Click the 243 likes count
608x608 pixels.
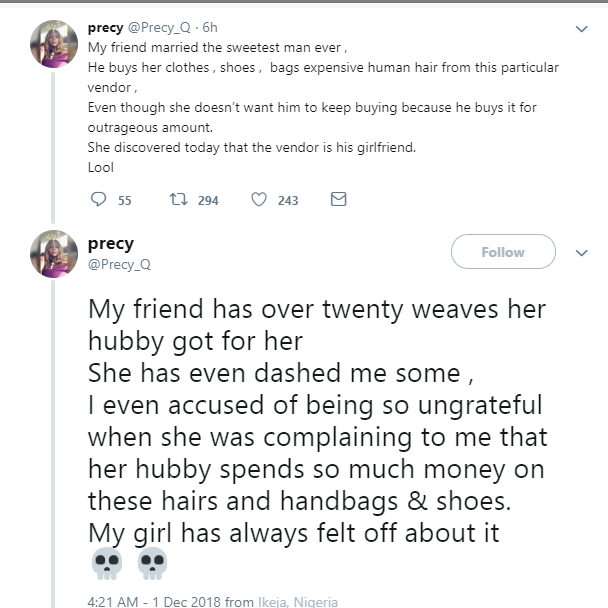point(288,201)
